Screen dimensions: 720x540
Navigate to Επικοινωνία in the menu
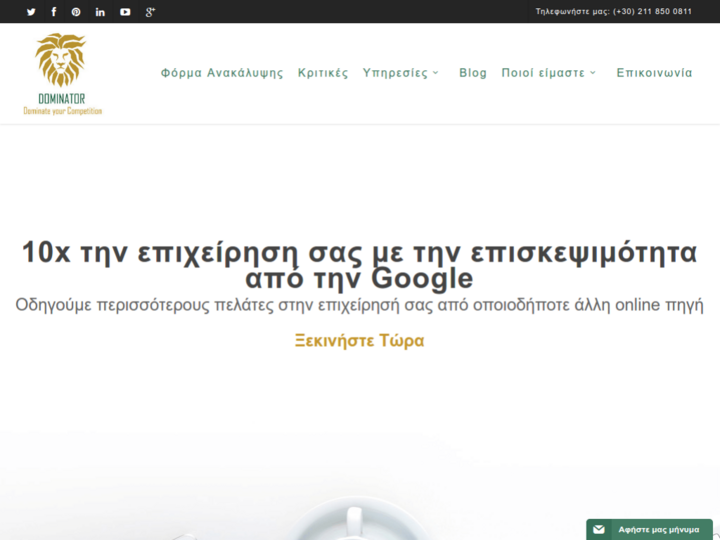(x=654, y=73)
